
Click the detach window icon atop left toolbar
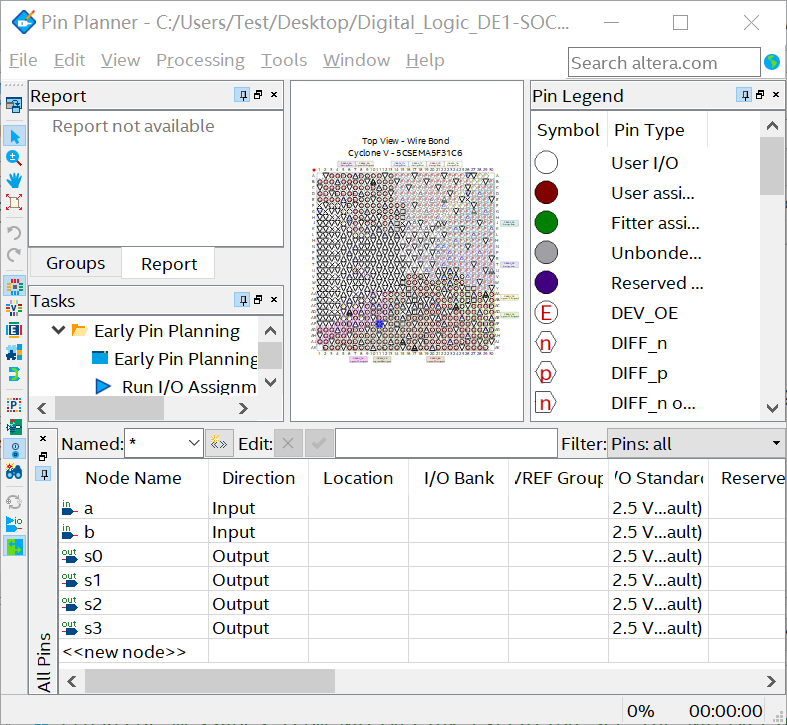[14, 105]
